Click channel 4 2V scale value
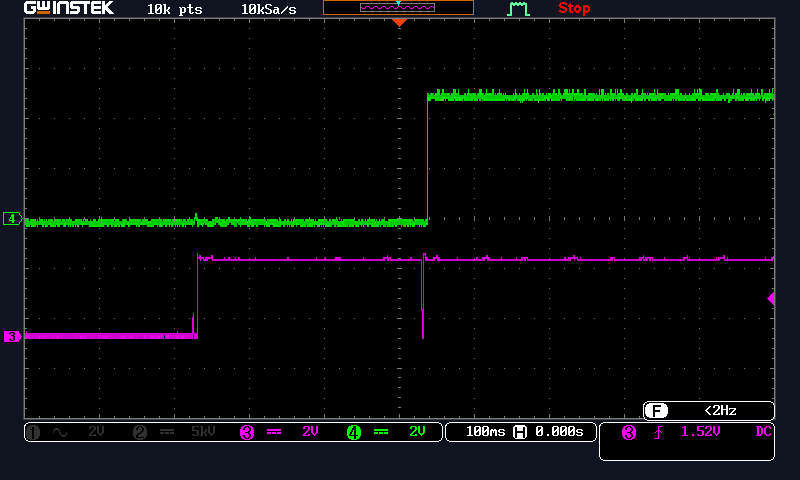The width and height of the screenshot is (800, 480). click(x=417, y=432)
